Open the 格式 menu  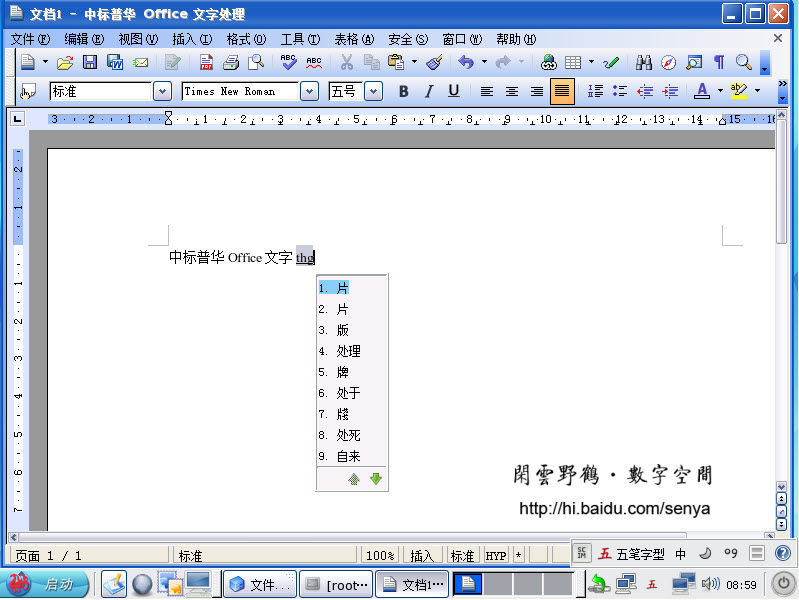pyautogui.click(x=246, y=39)
